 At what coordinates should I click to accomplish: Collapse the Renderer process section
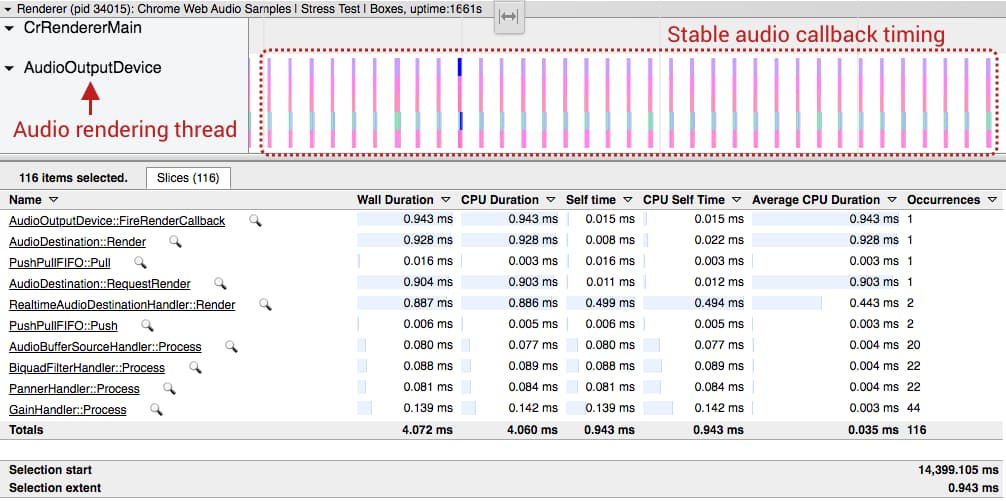[x=9, y=8]
